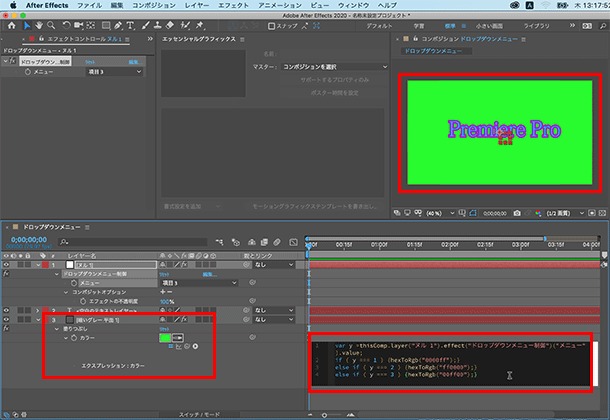The width and height of the screenshot is (610, 420).
Task: Toggle Draft 3D icon in timeline
Action: tap(236, 242)
